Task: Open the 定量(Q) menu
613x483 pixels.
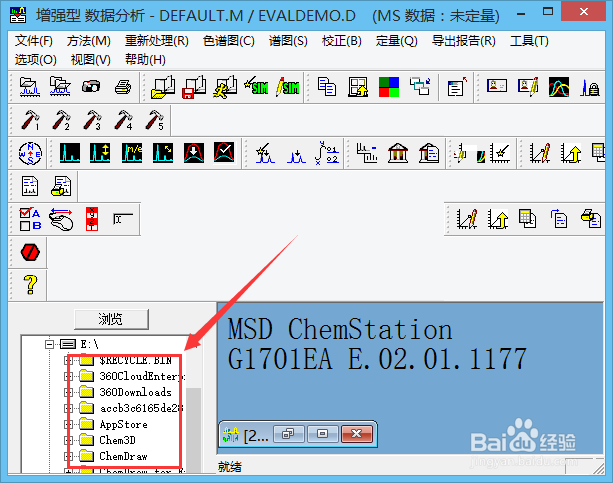Action: pos(396,41)
